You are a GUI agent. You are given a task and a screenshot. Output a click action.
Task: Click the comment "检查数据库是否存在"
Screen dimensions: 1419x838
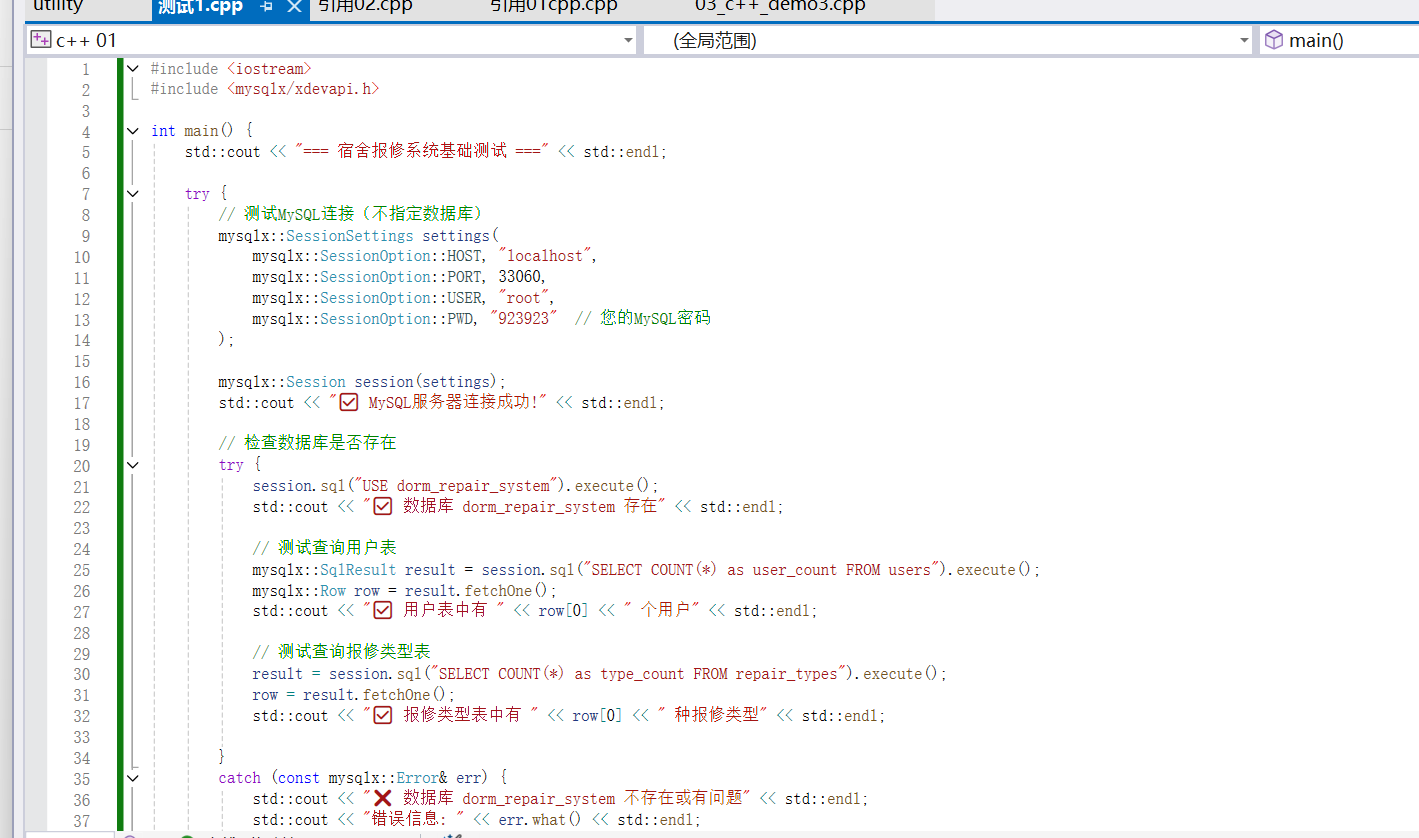320,443
